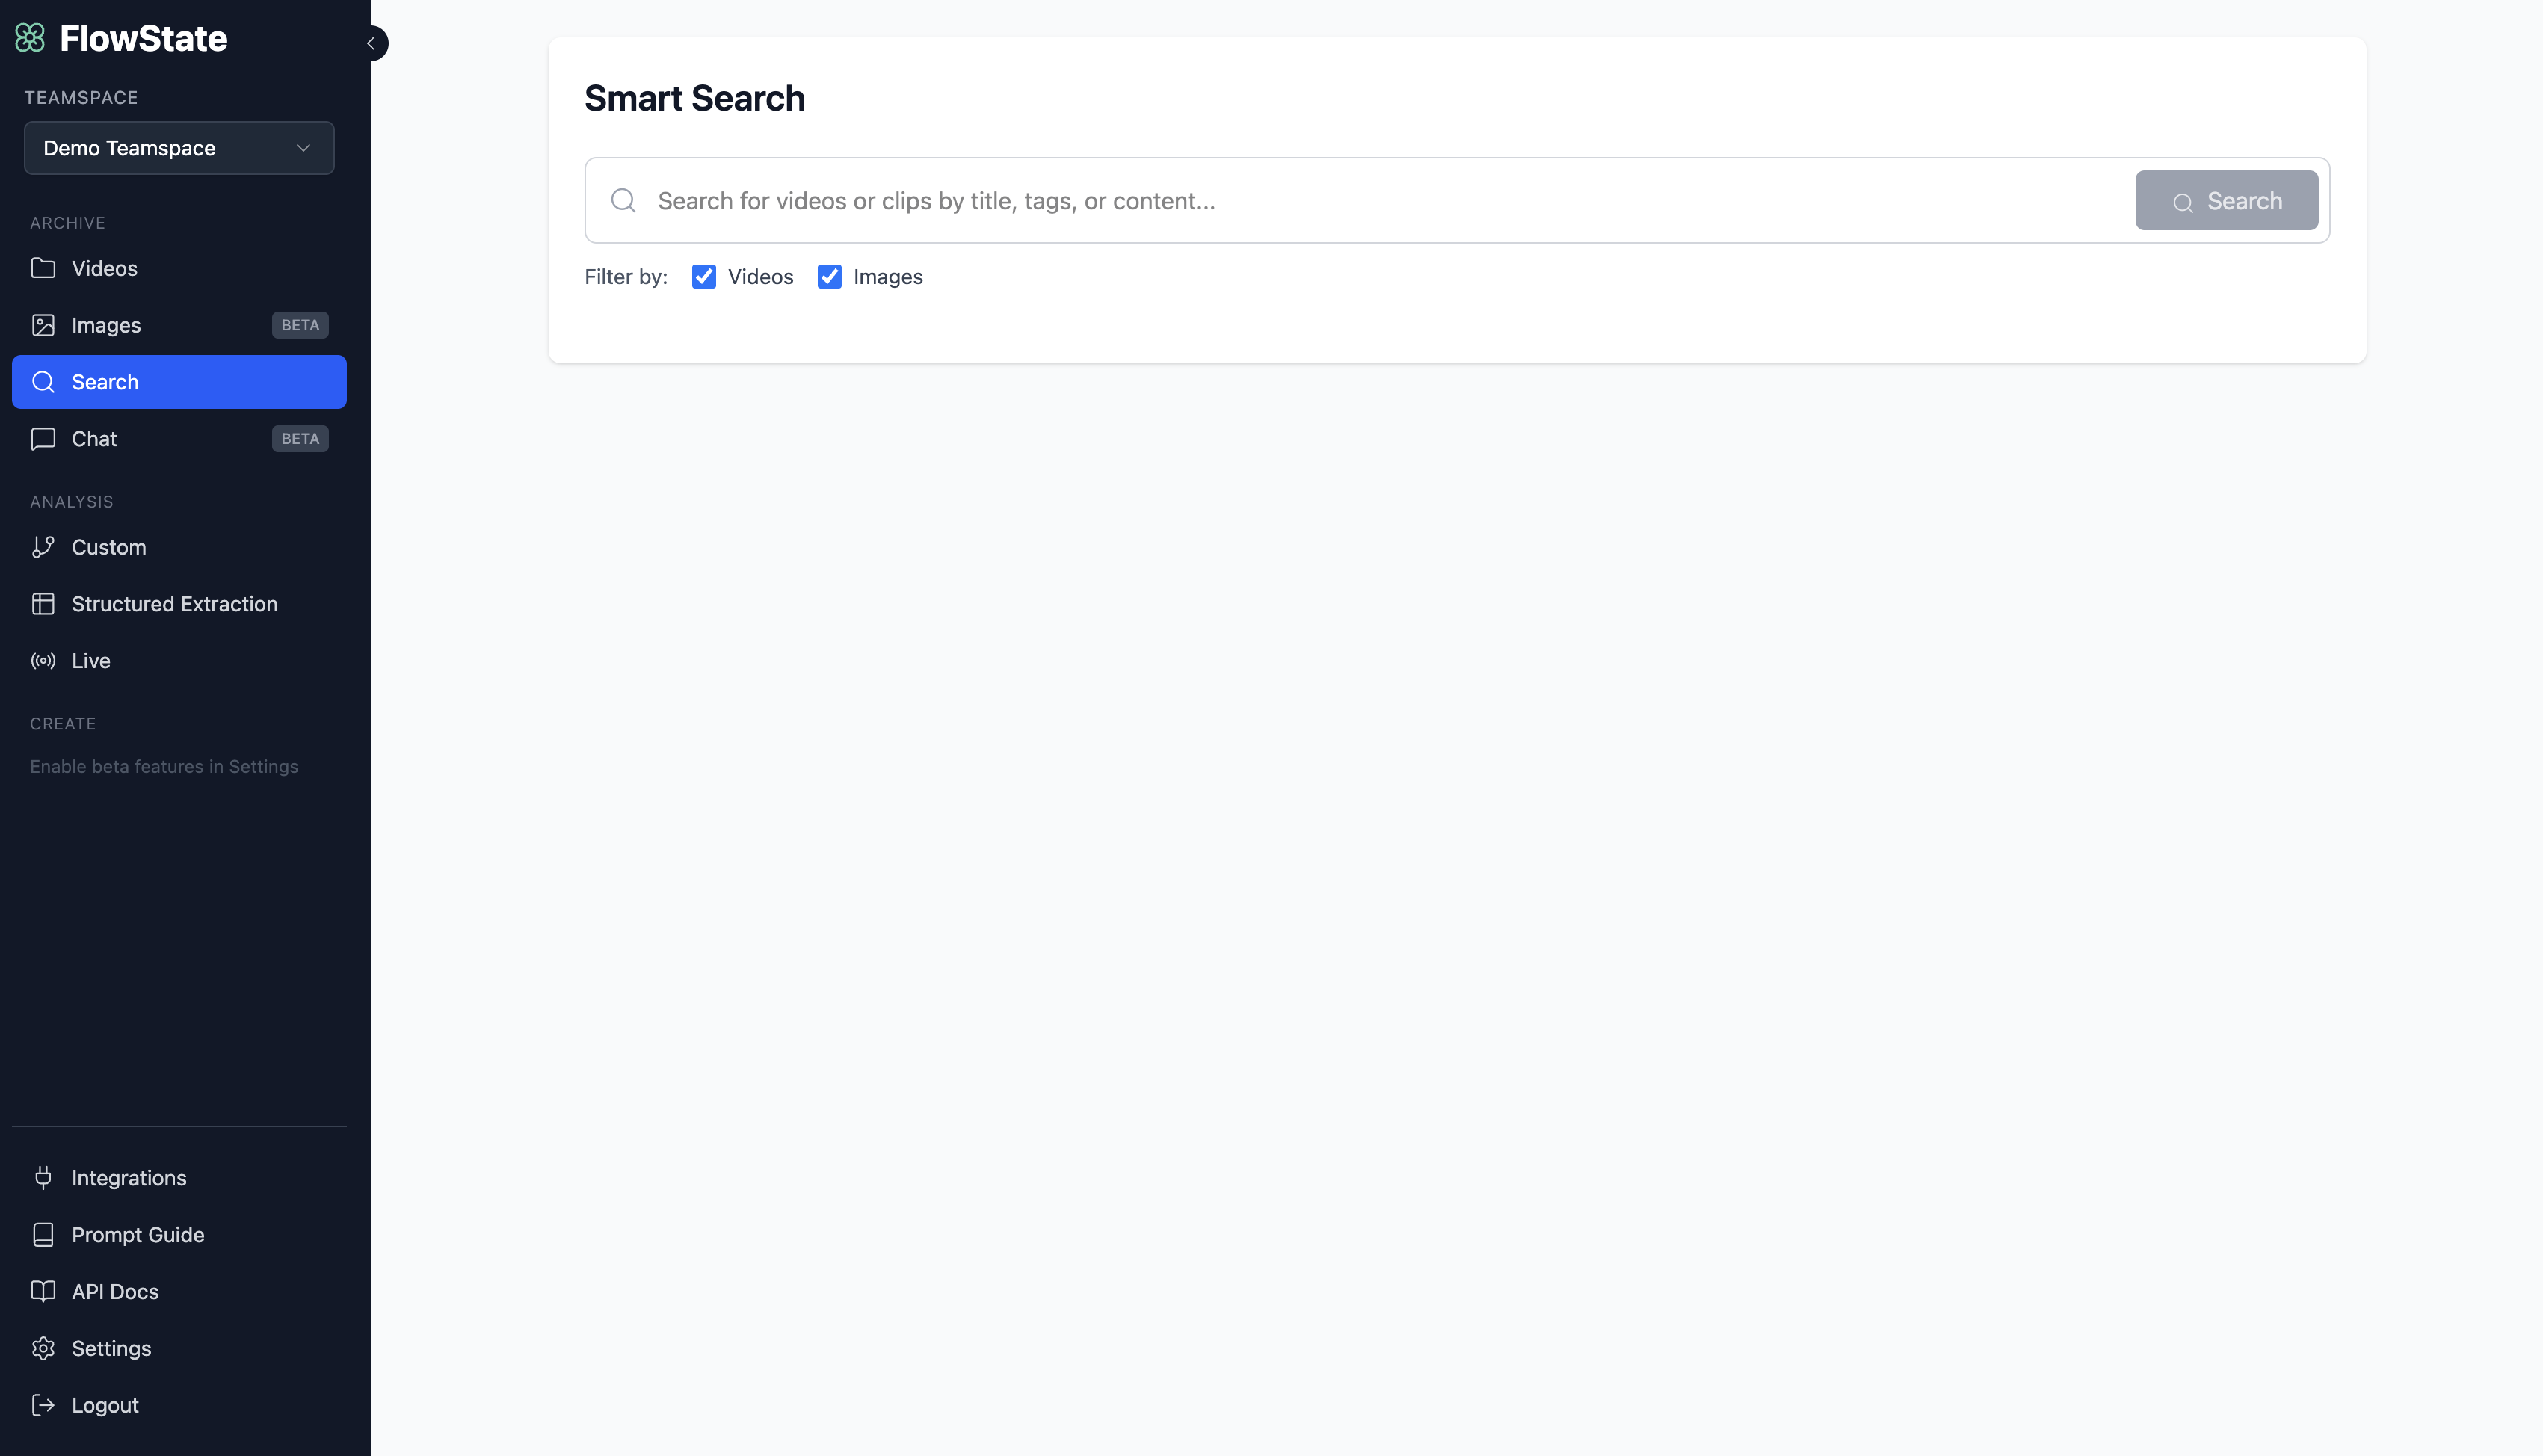Click the "Filter by:" label

626,277
